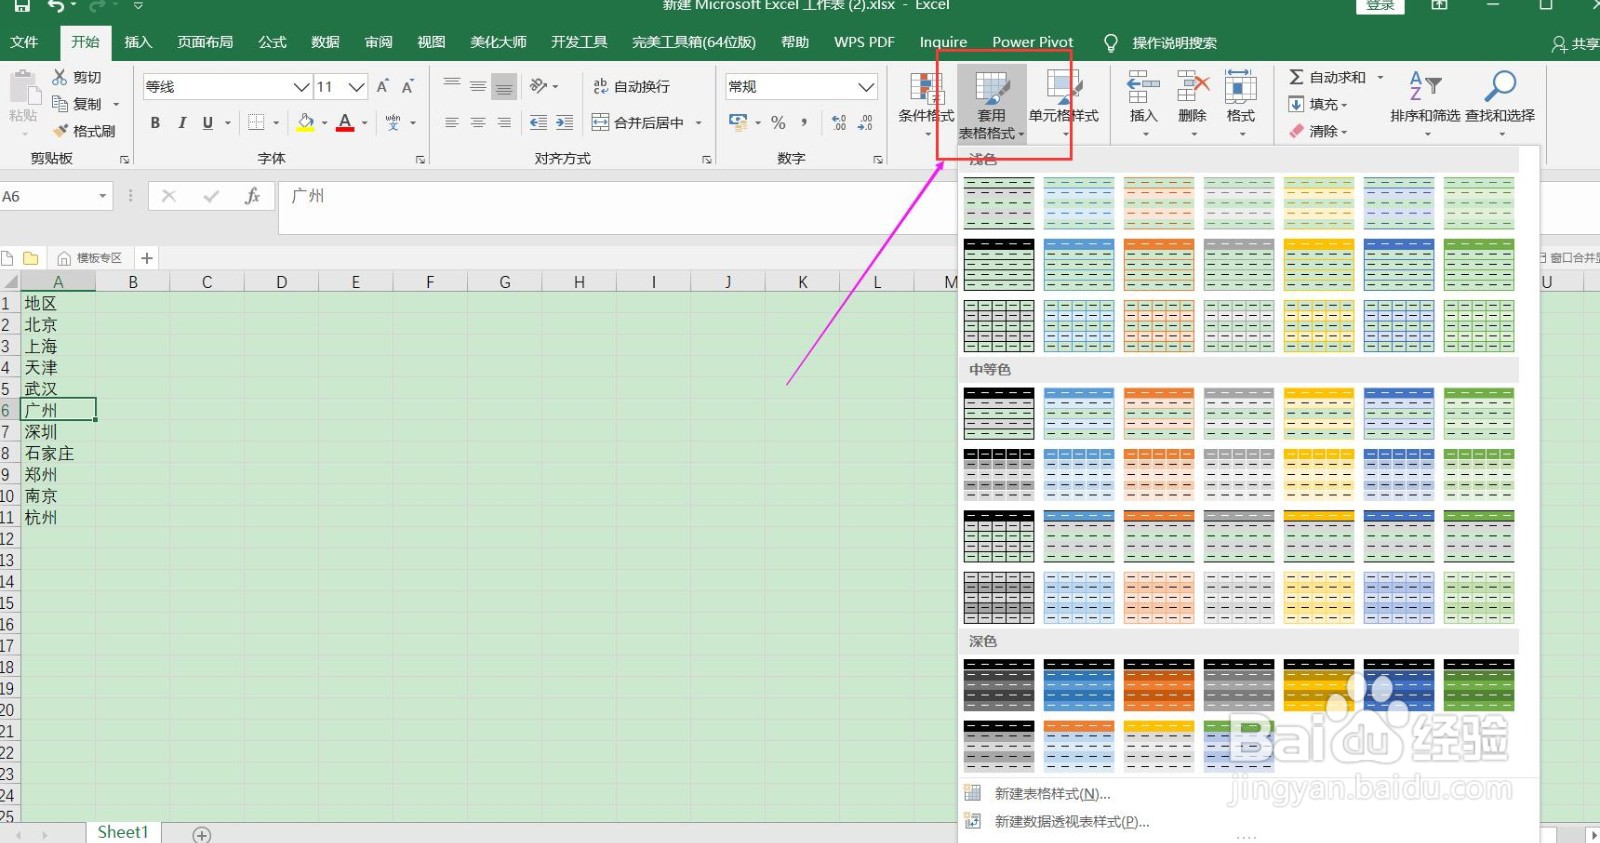Choose first dark black table style

tap(999, 685)
